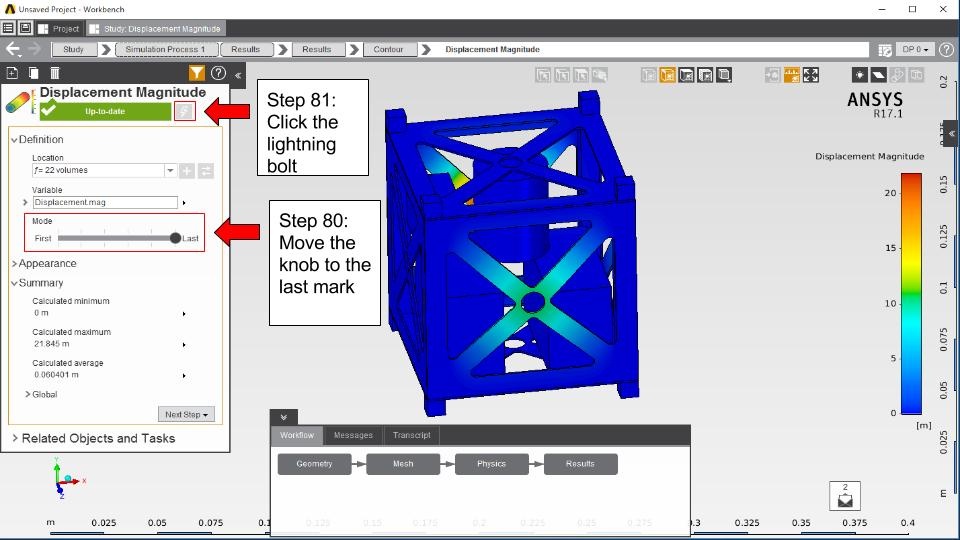This screenshot has height=540, width=960.
Task: Click the Results workflow button
Action: tap(580, 463)
